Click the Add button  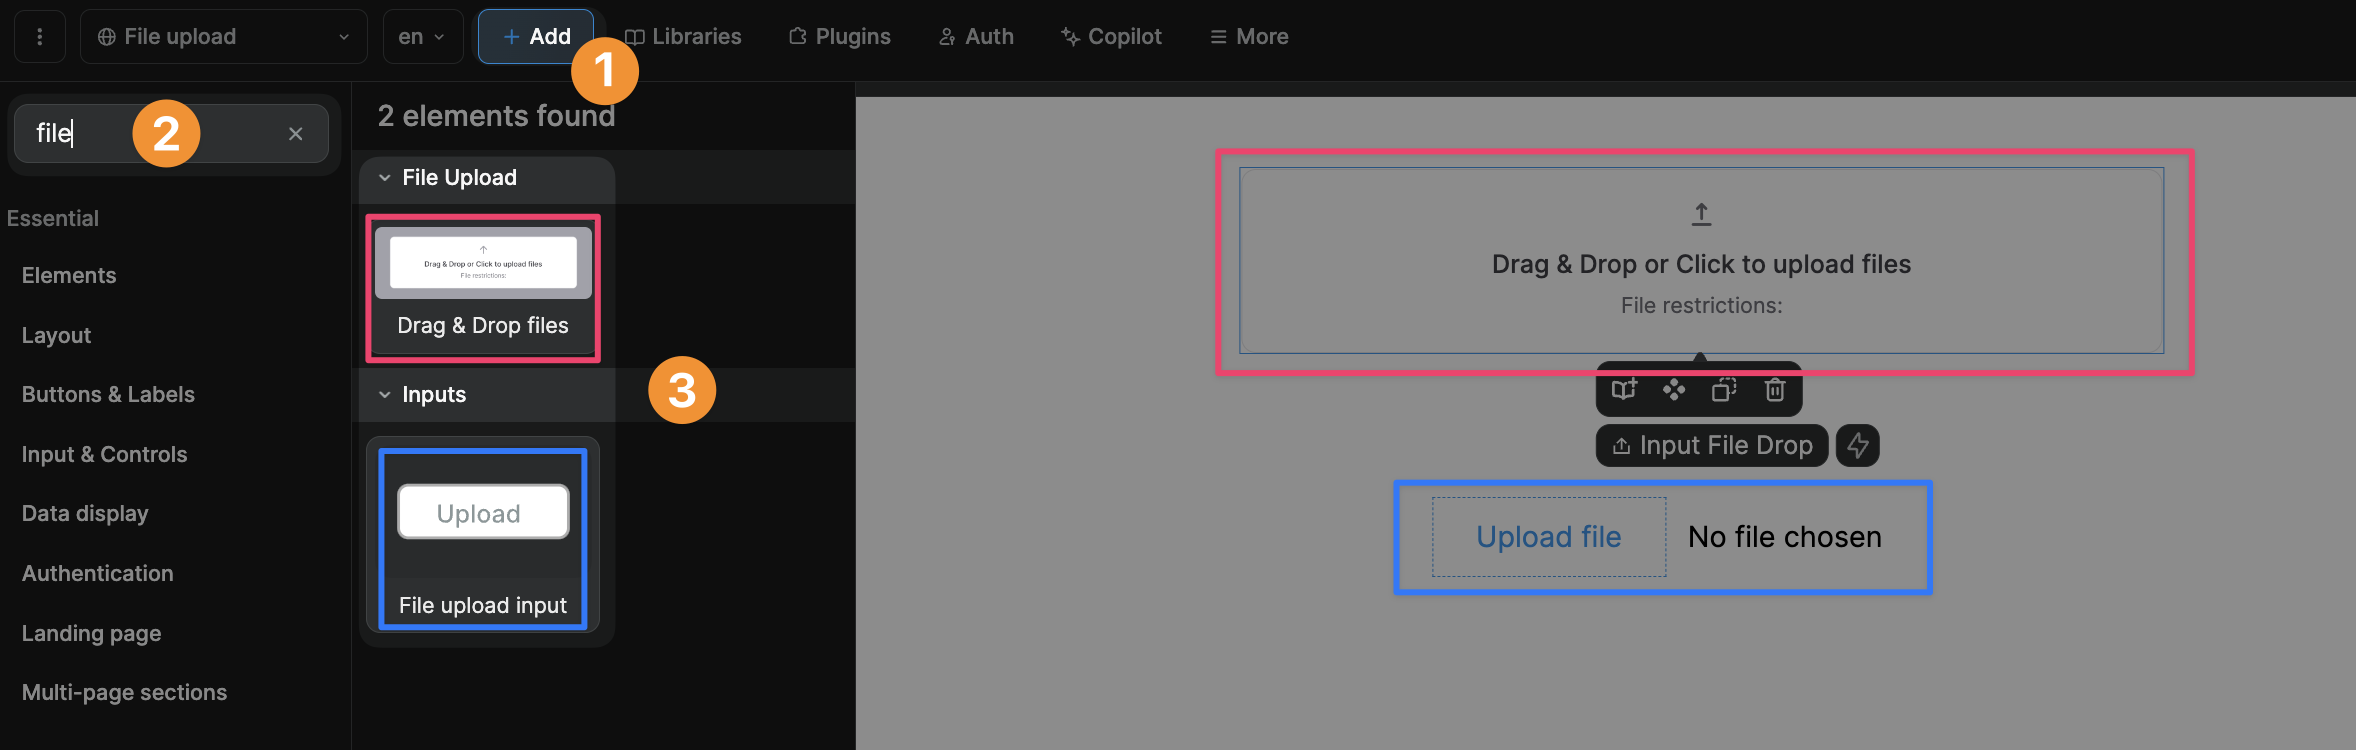pos(536,36)
